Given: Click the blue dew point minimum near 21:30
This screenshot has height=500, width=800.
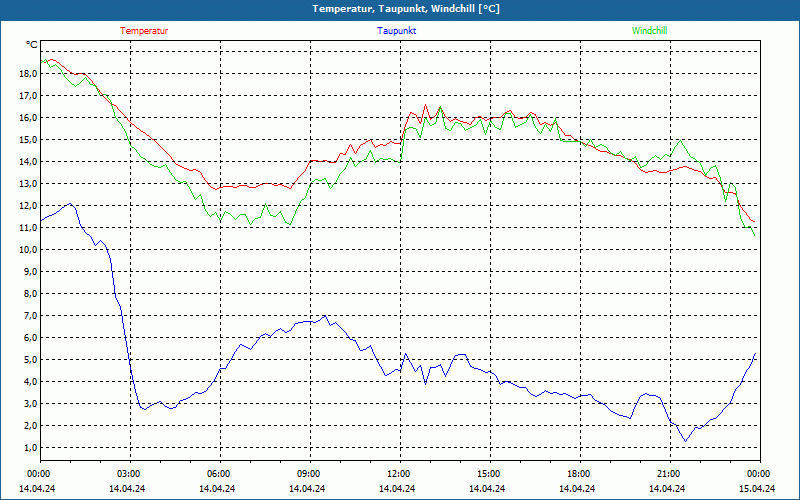Looking at the screenshot, I should point(685,441).
